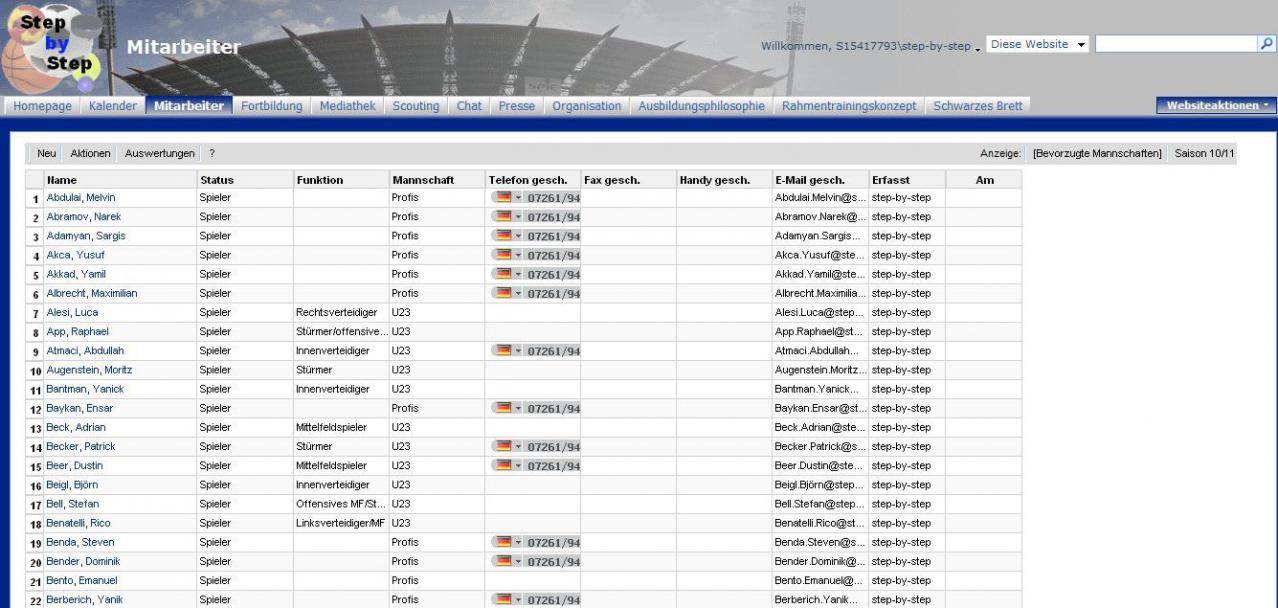Open the Abdulai, Melvin link
Viewport: 1278px width, 608px height.
tap(81, 198)
